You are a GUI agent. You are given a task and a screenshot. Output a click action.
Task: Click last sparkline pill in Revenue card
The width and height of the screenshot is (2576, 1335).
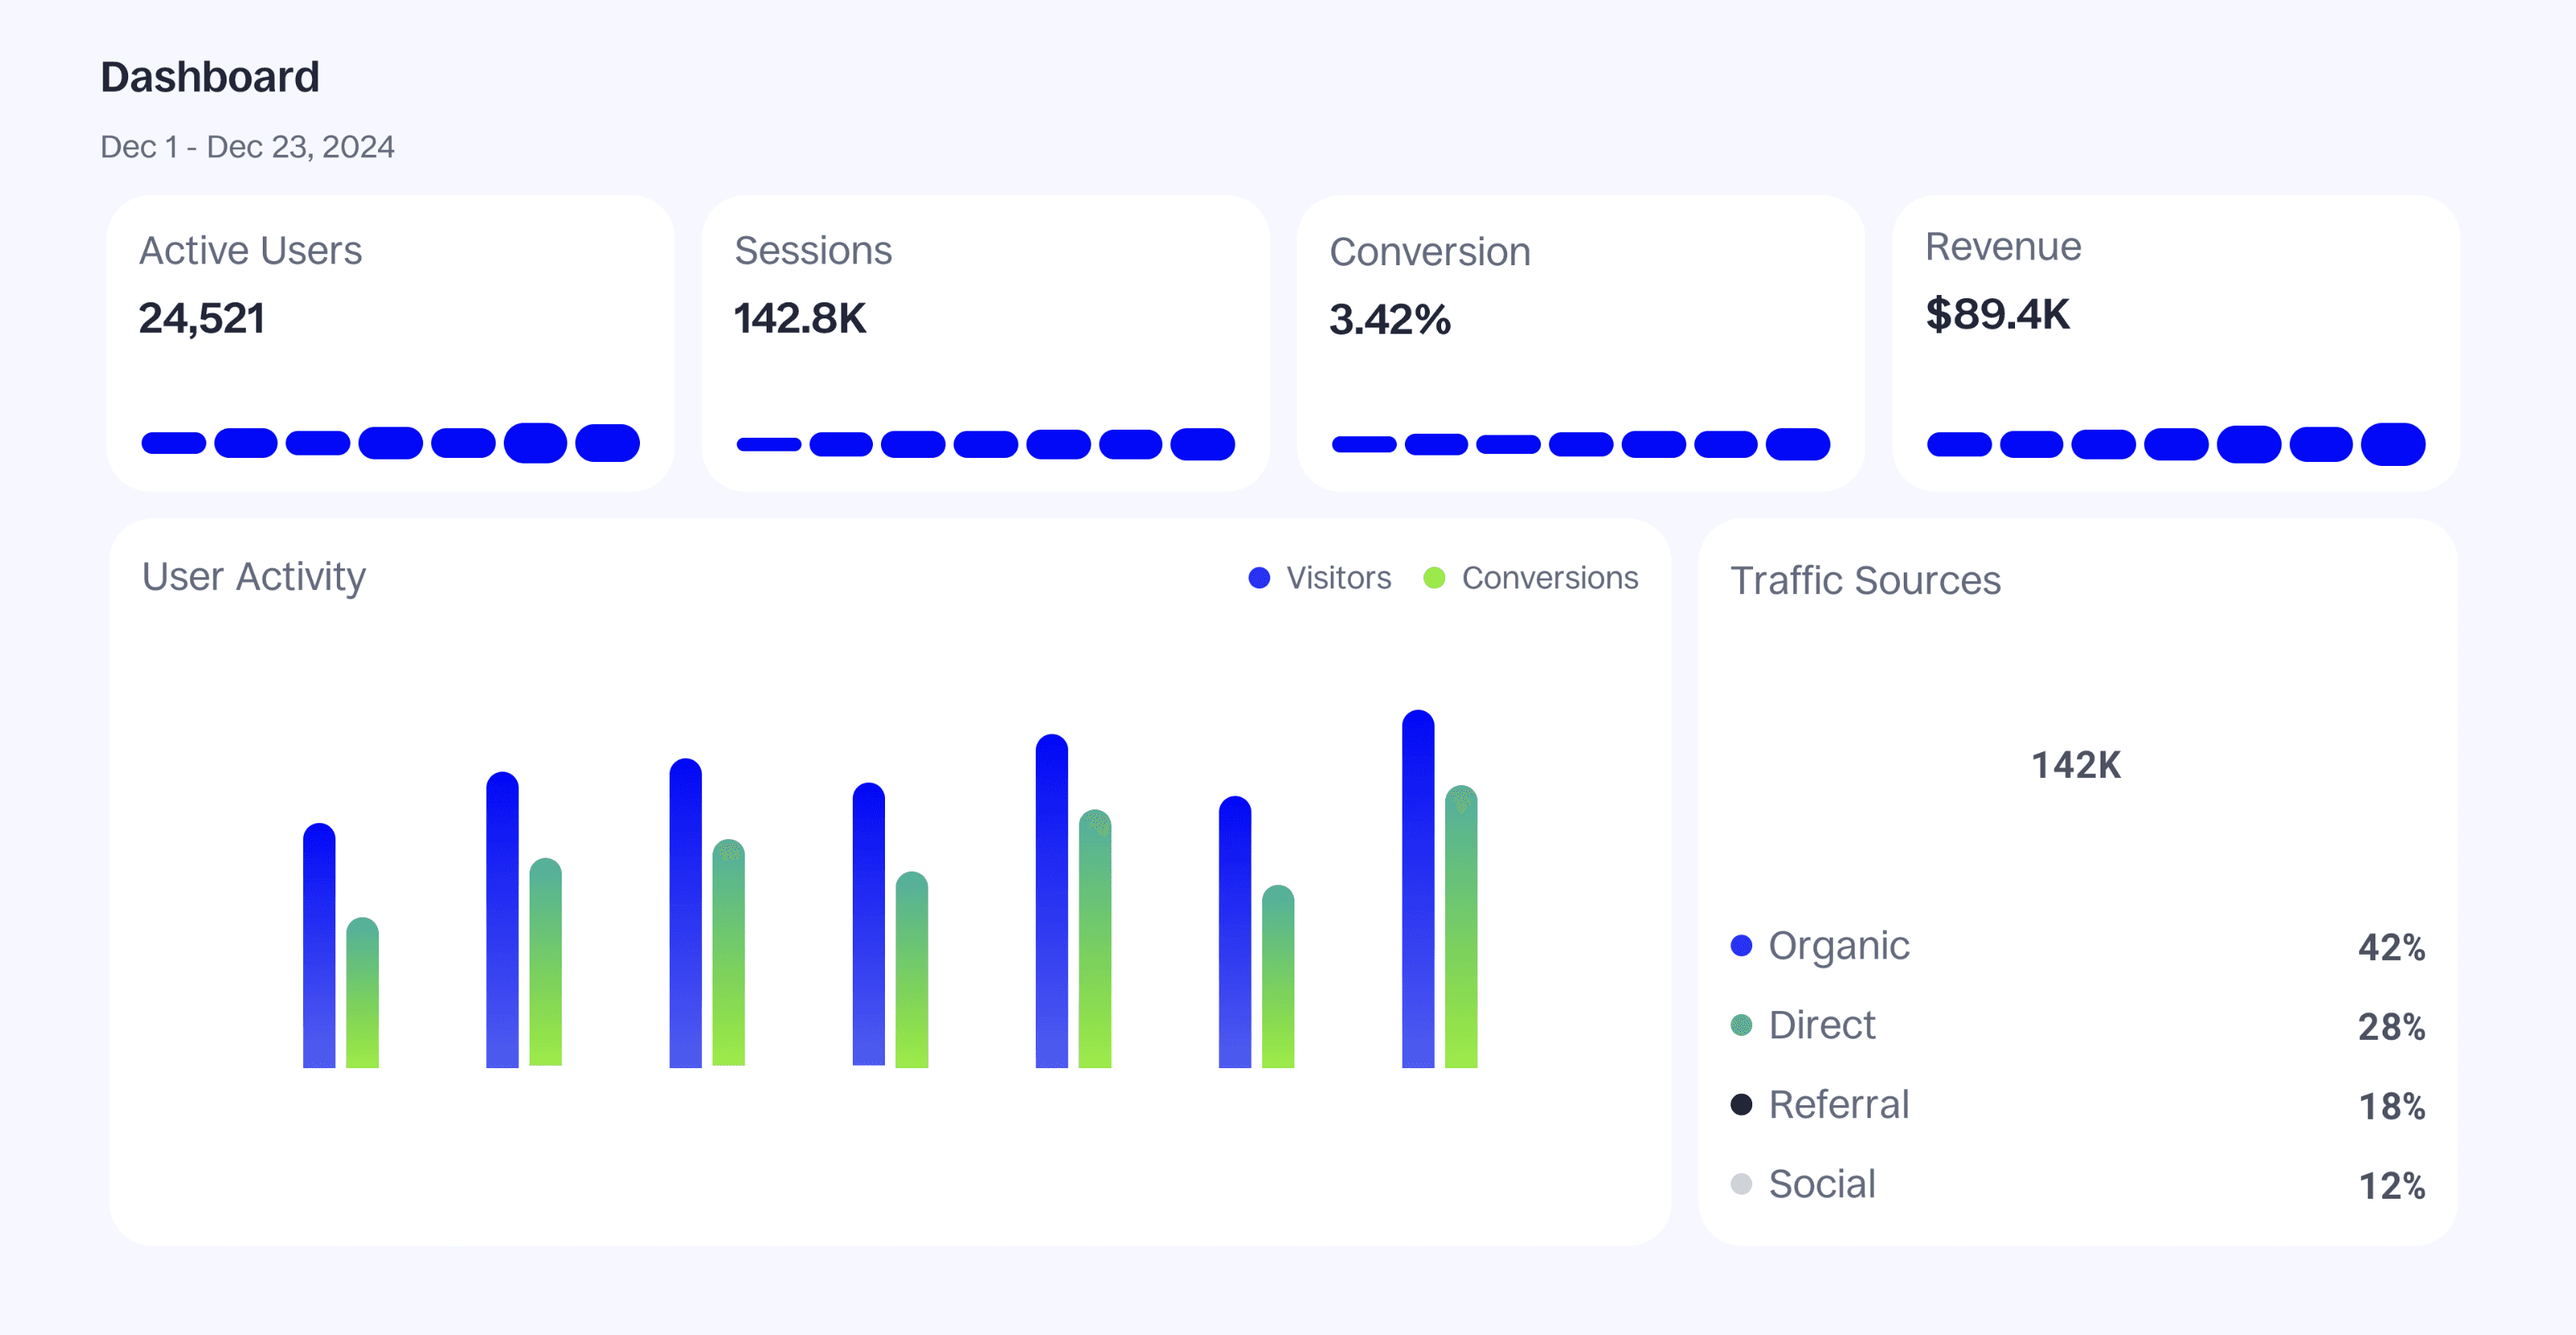[x=2393, y=444]
